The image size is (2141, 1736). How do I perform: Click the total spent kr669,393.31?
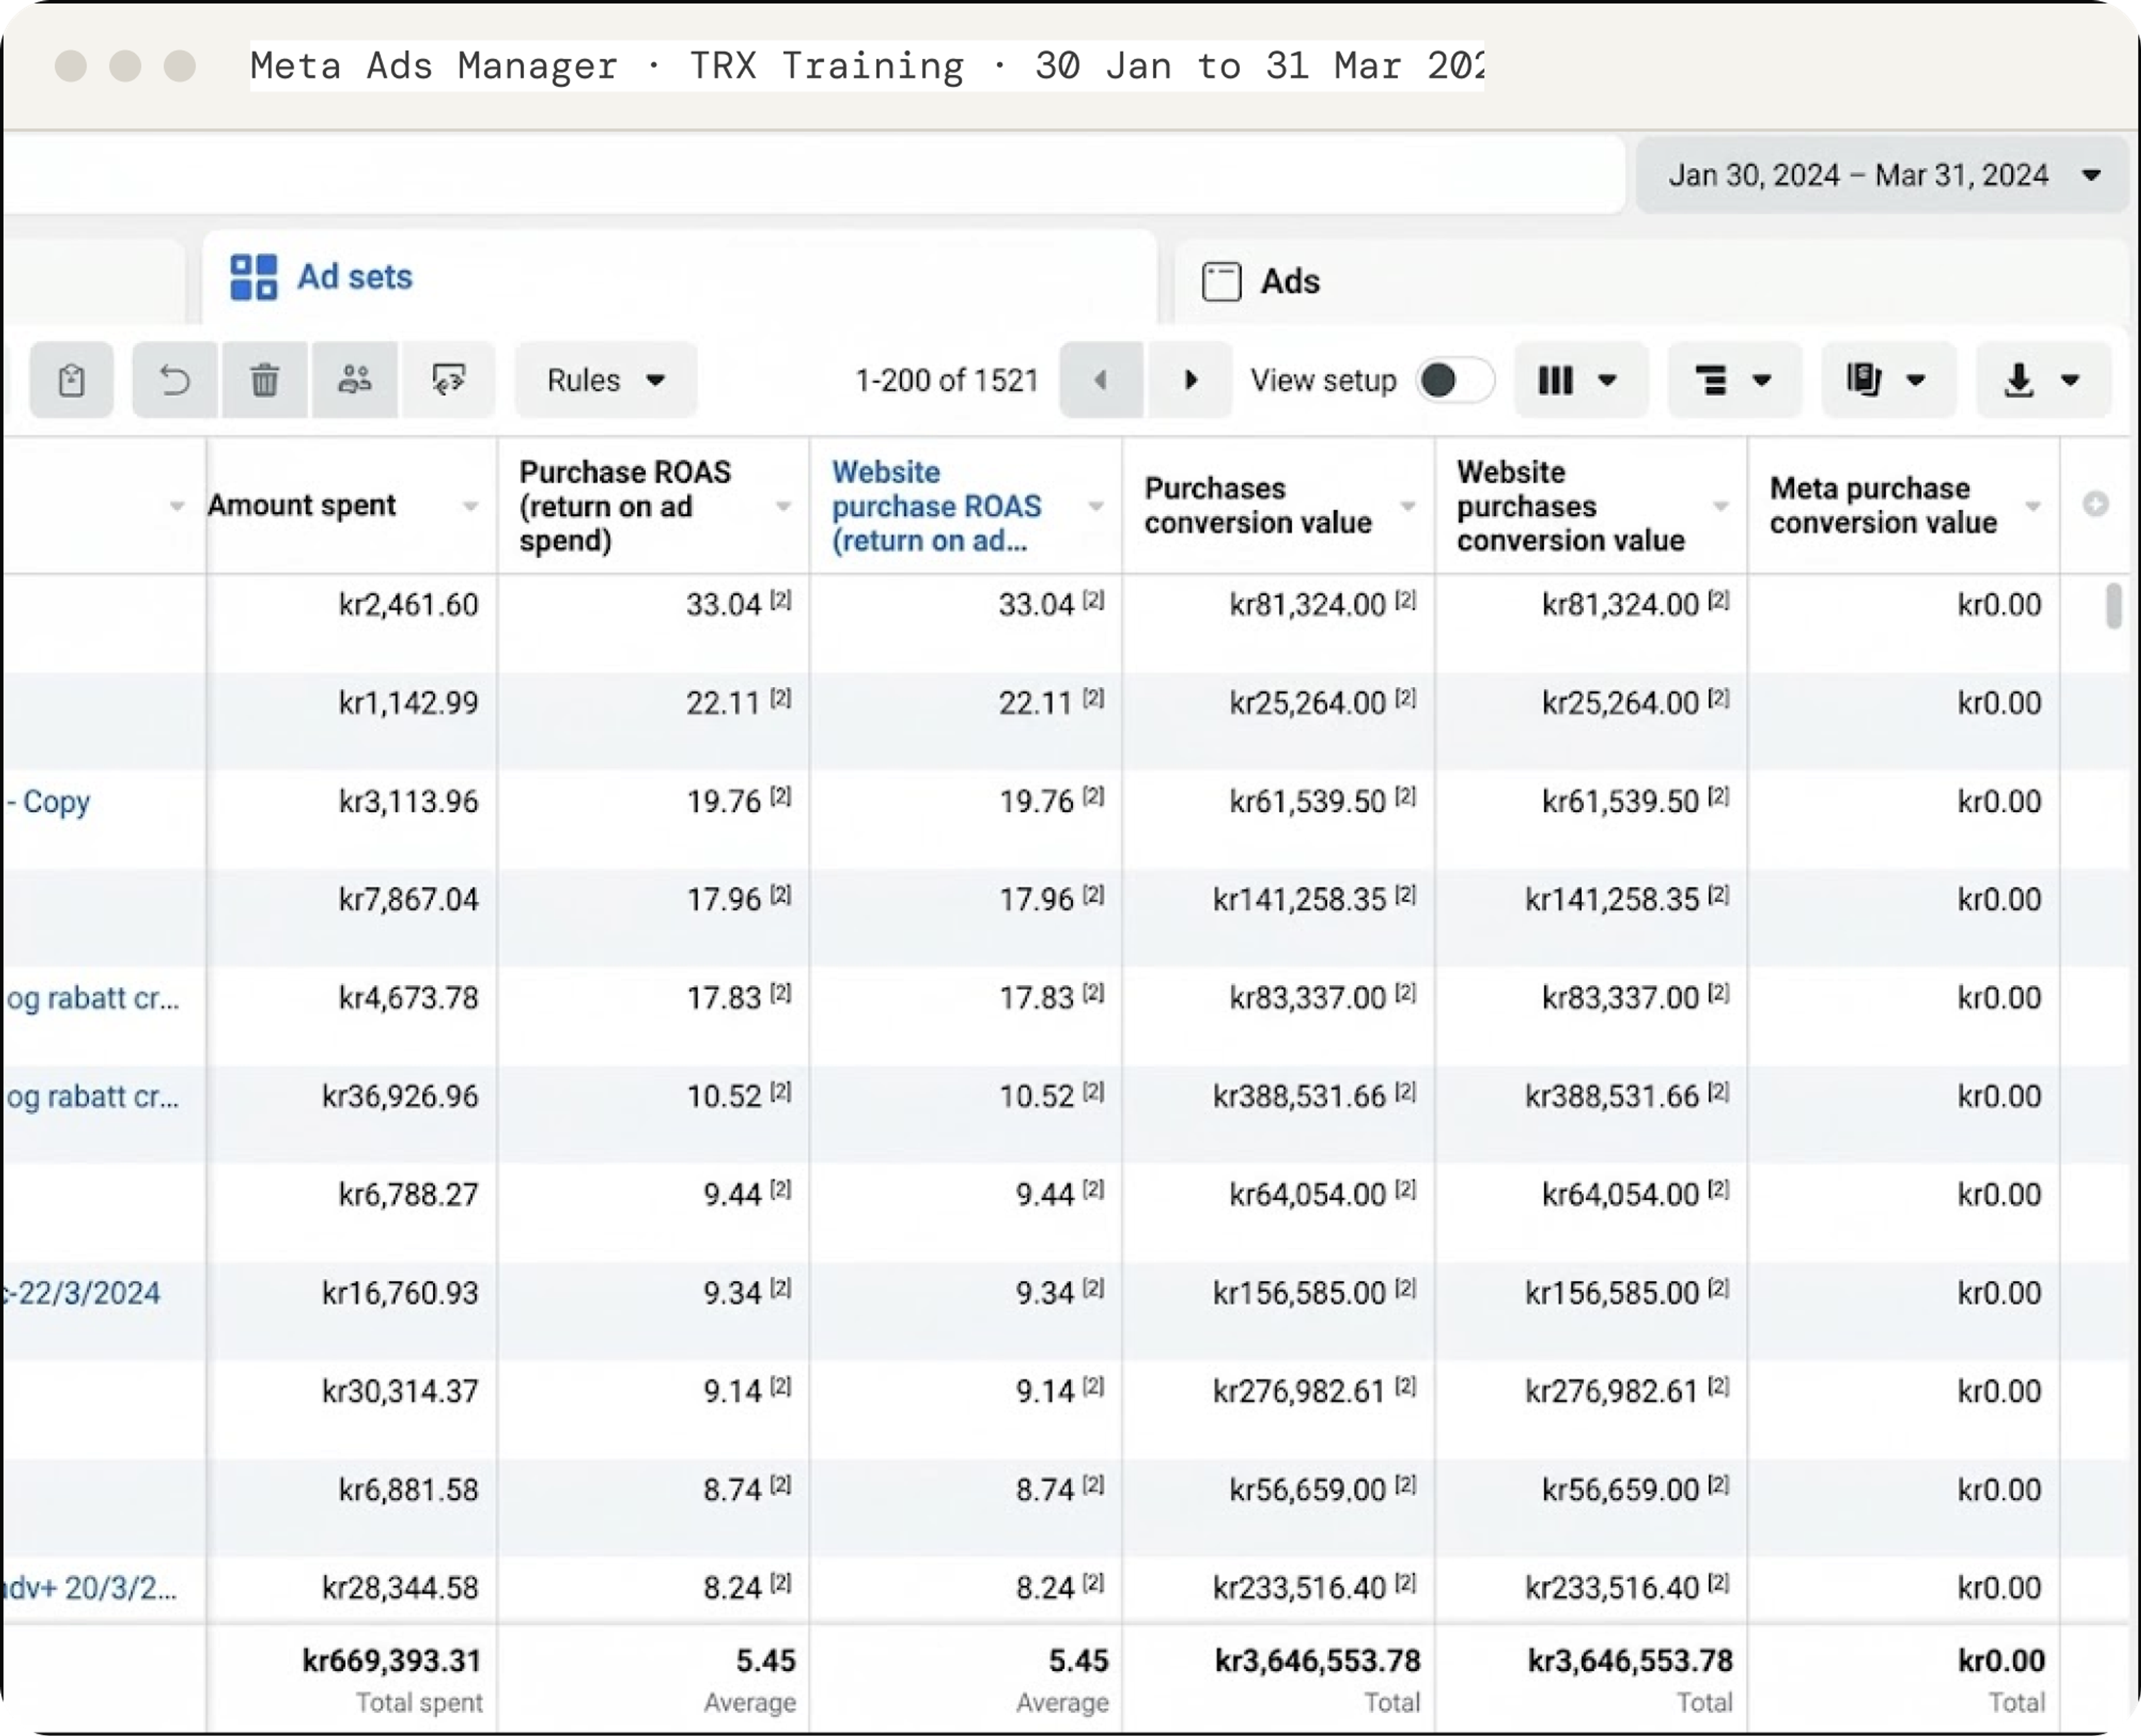[x=392, y=1661]
